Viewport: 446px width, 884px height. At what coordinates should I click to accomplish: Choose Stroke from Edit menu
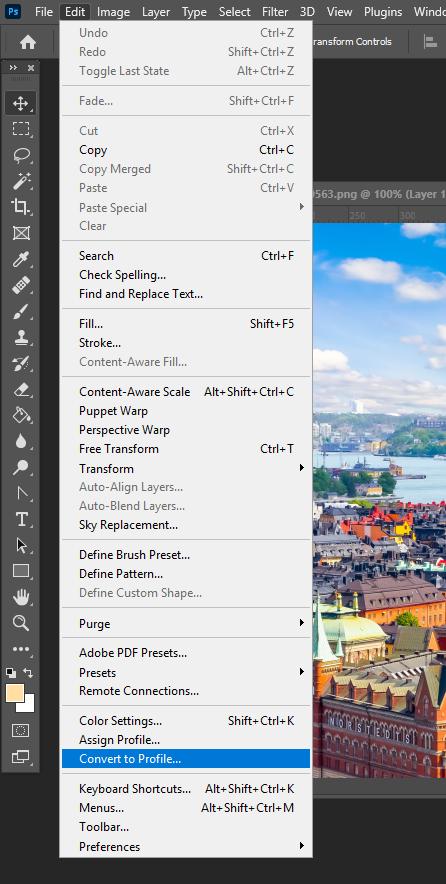click(186, 343)
